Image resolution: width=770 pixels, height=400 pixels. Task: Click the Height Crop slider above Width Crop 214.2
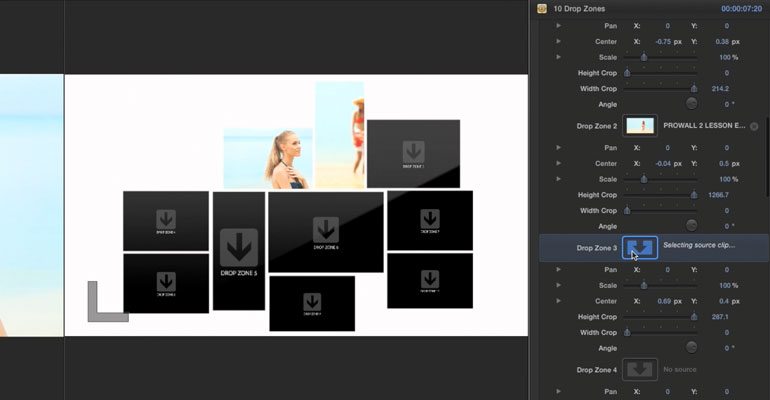[660, 73]
